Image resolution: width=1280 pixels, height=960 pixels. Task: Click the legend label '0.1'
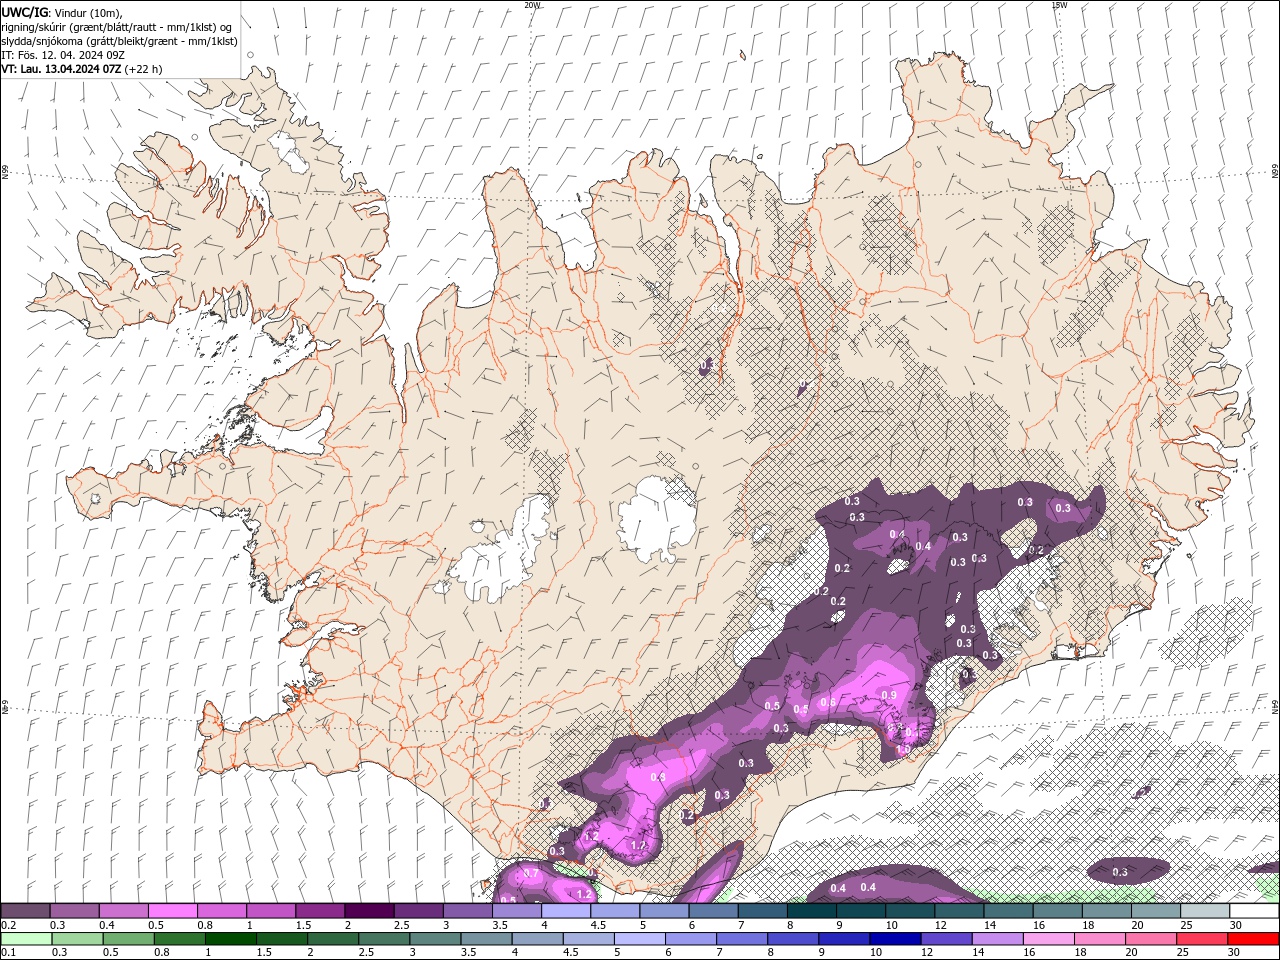[x=9, y=953]
